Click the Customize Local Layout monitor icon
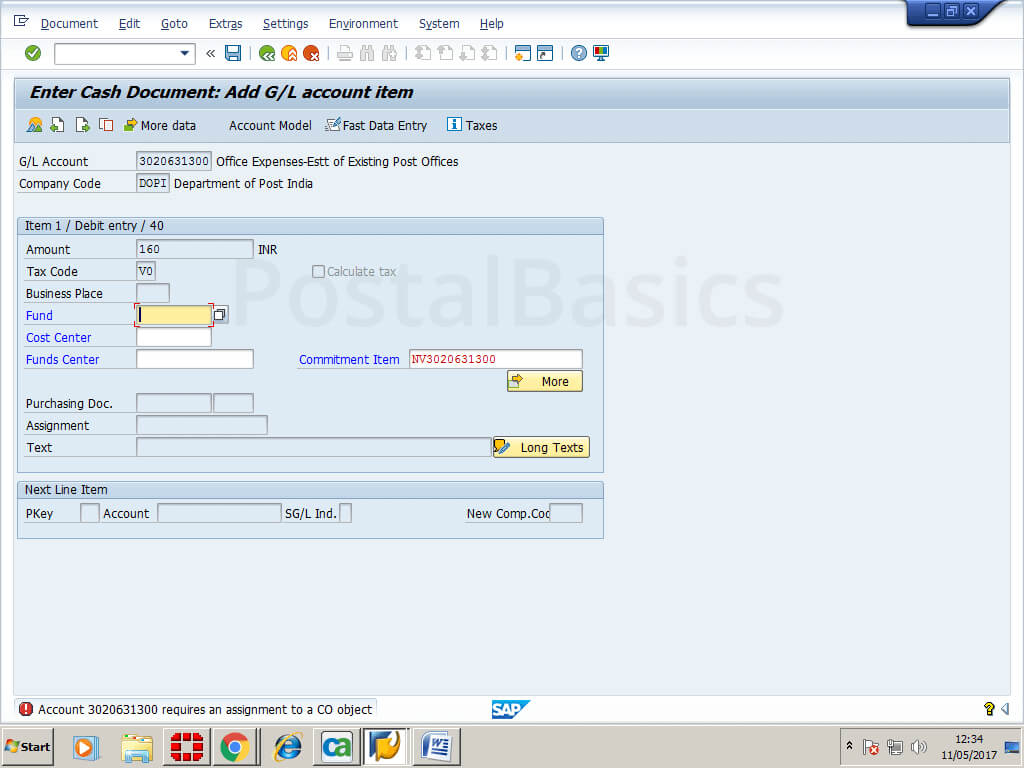Screen dimensions: 1024x768 pyautogui.click(x=601, y=53)
